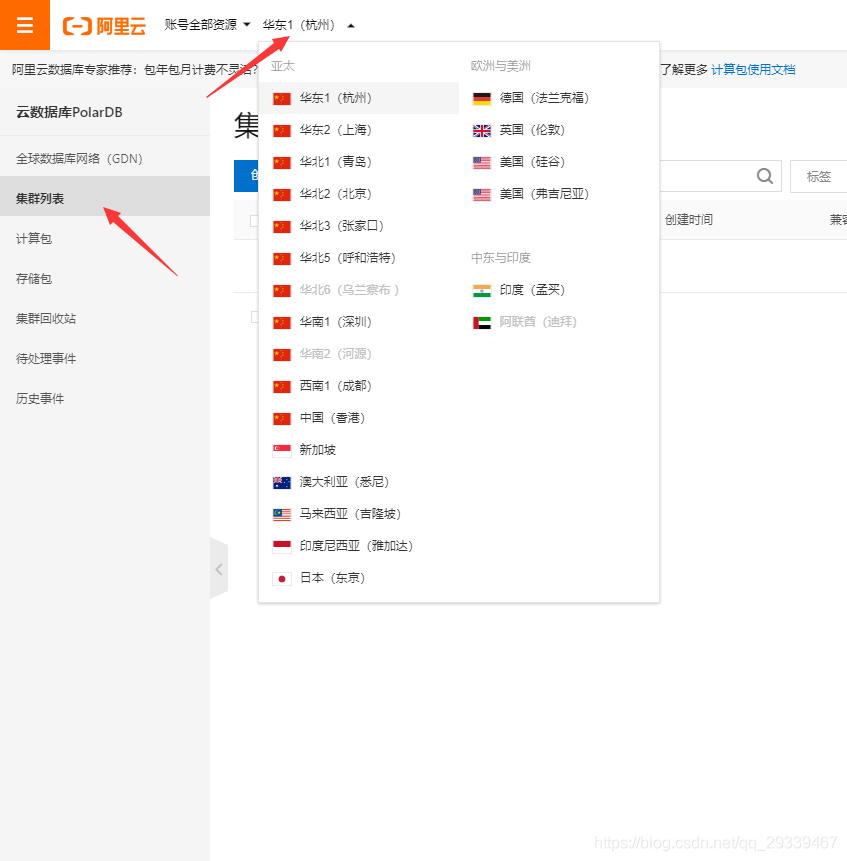Click the 标签 button
Screen dimensions: 847x861
click(x=818, y=176)
